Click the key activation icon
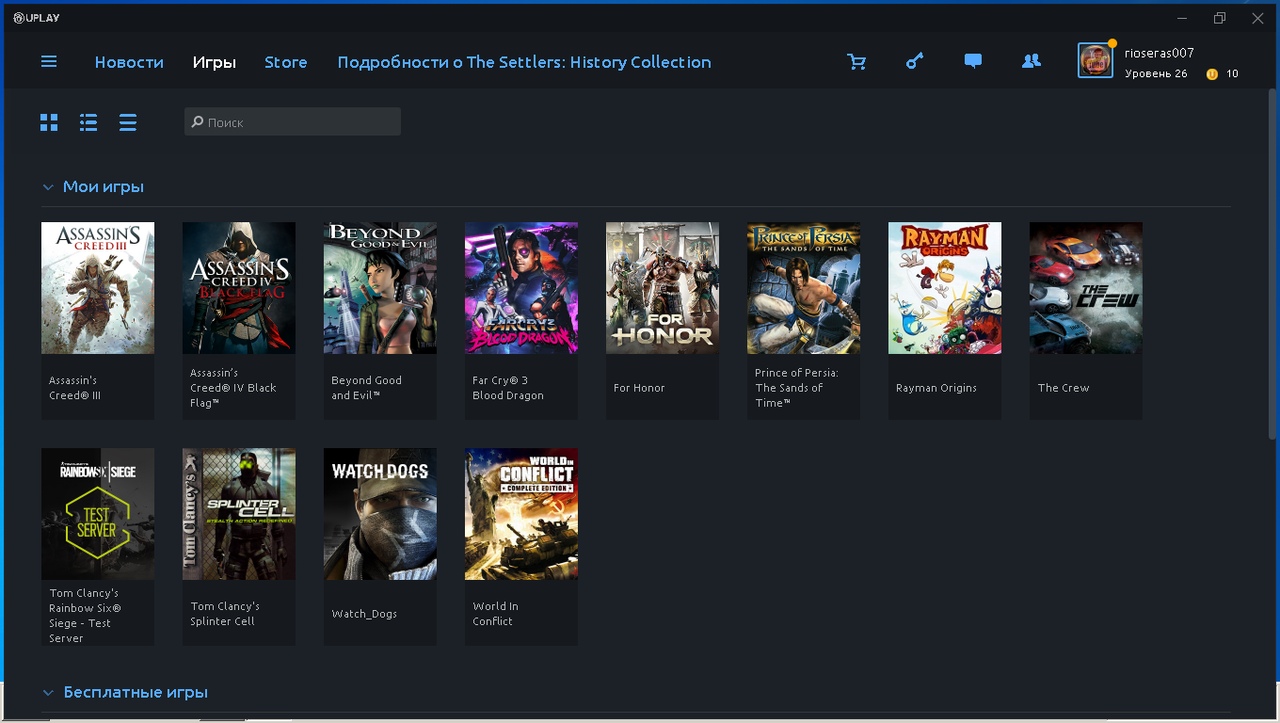The image size is (1280, 723). tap(914, 62)
